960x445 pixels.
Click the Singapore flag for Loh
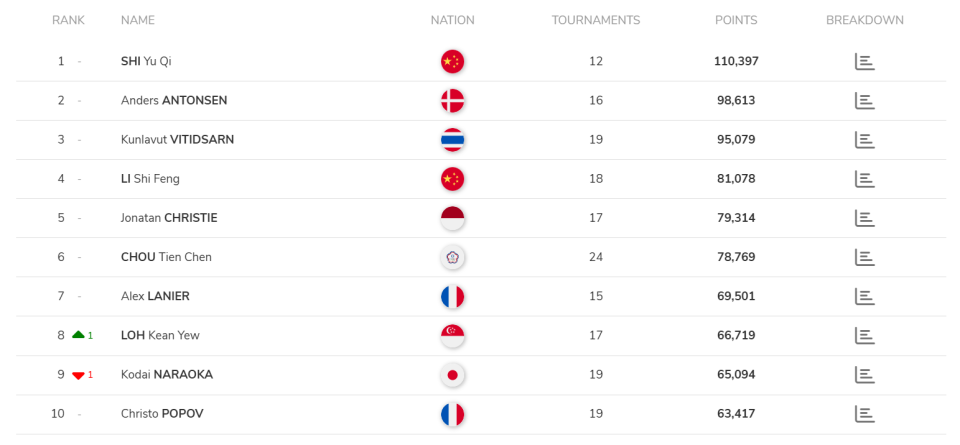coord(452,335)
